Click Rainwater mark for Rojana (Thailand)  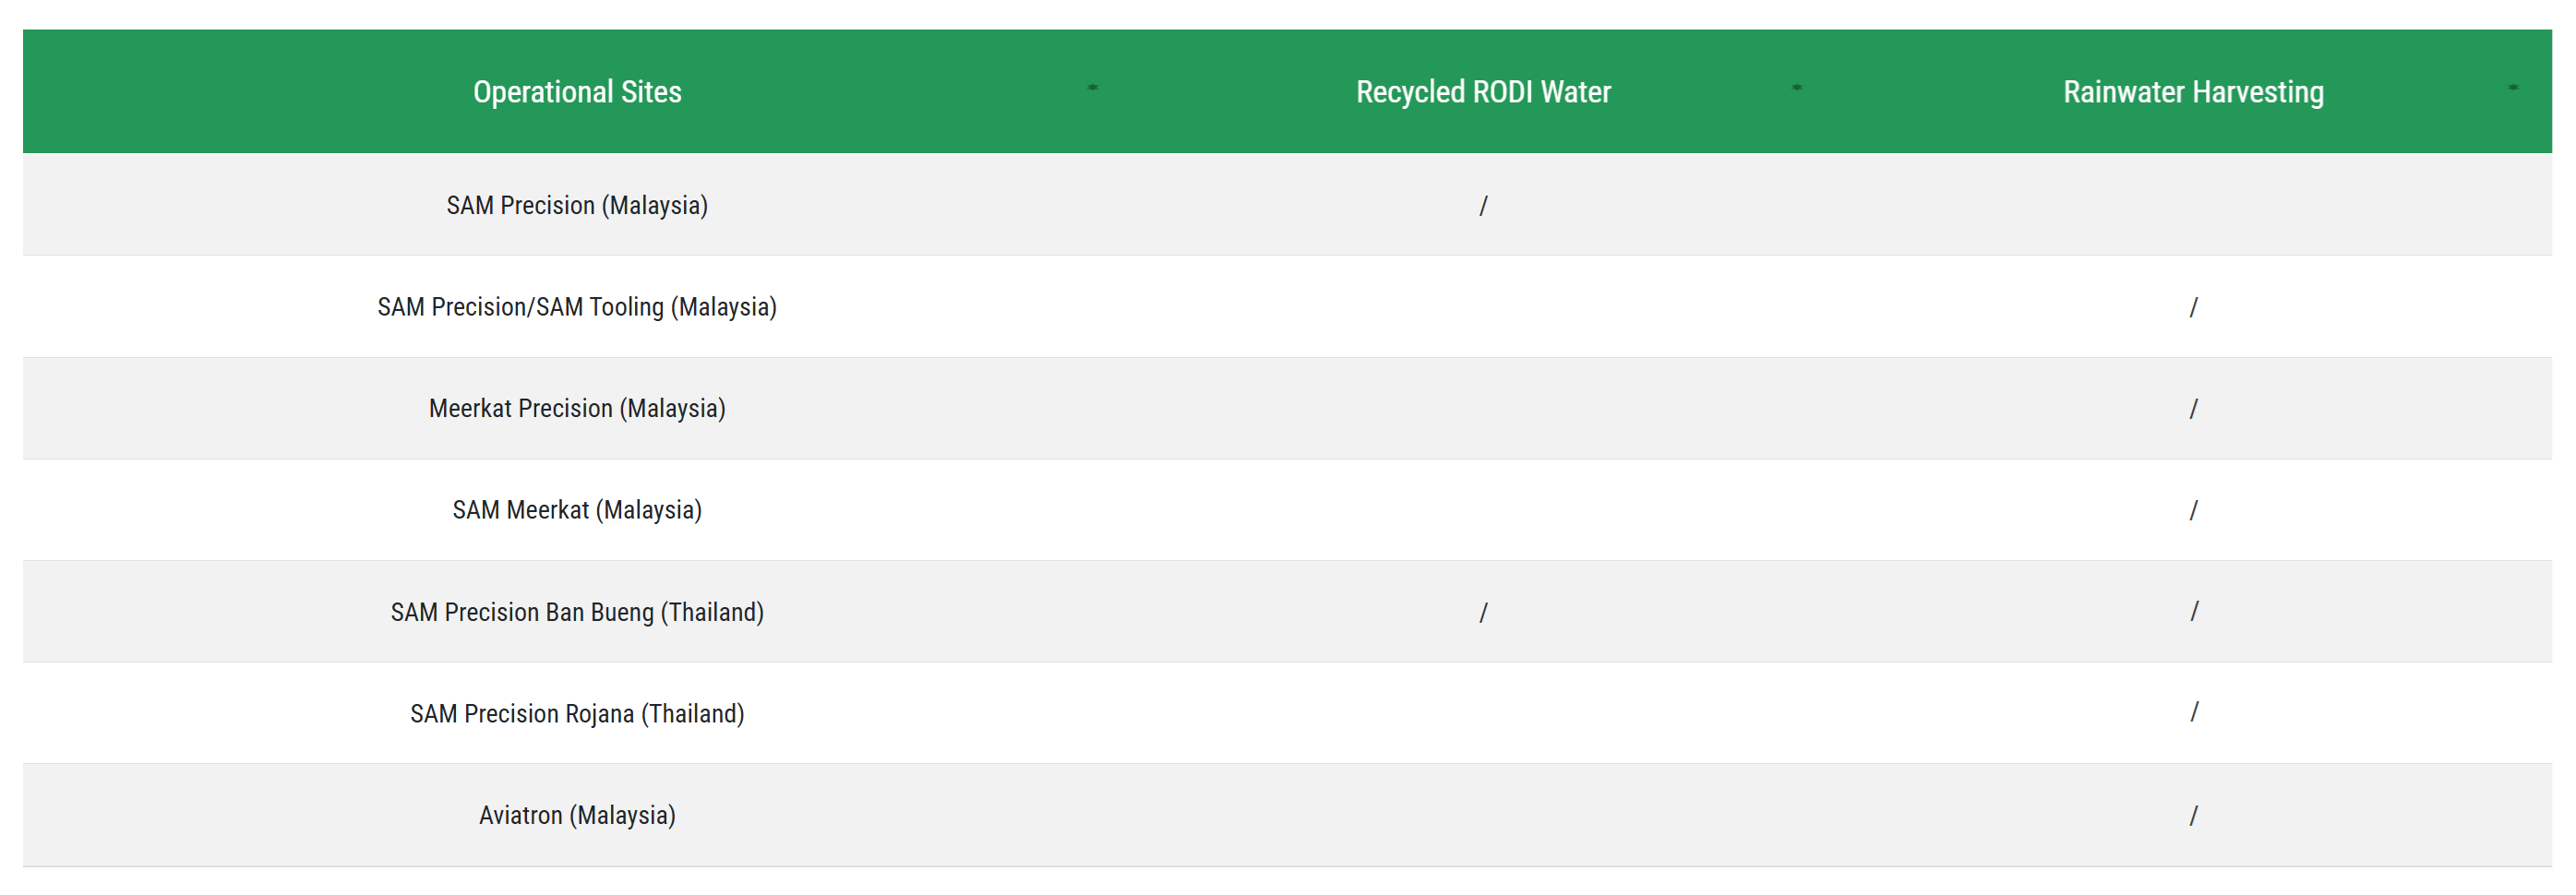(x=2194, y=711)
